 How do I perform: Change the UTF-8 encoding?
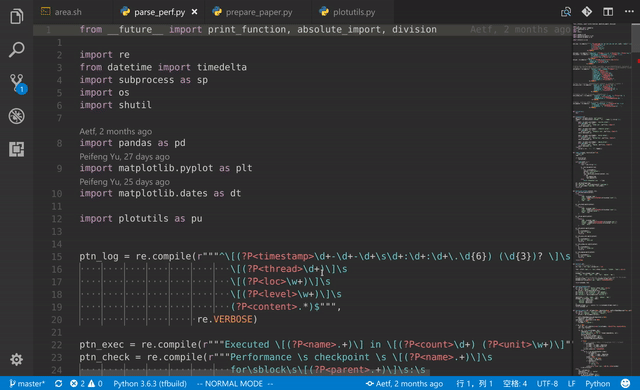coord(547,383)
